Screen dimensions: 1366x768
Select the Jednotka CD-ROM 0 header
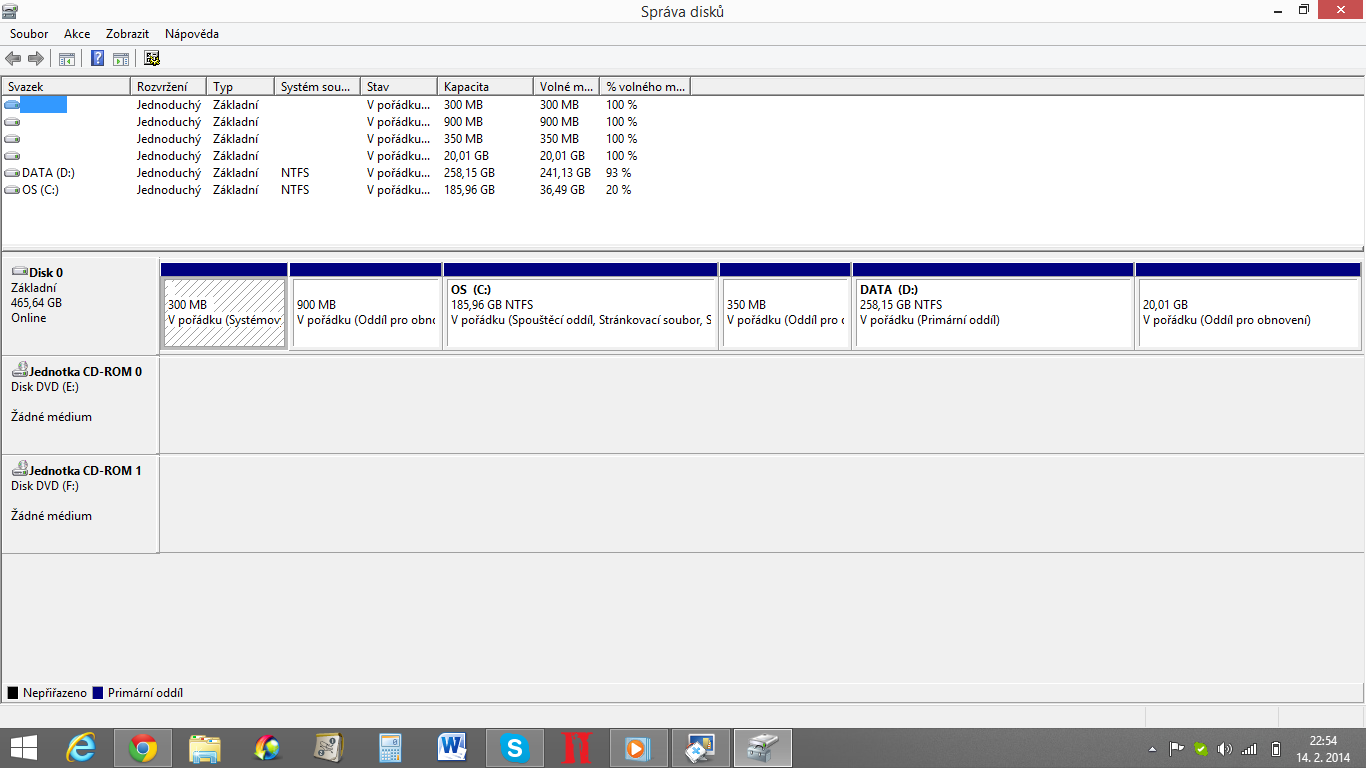[x=80, y=405]
